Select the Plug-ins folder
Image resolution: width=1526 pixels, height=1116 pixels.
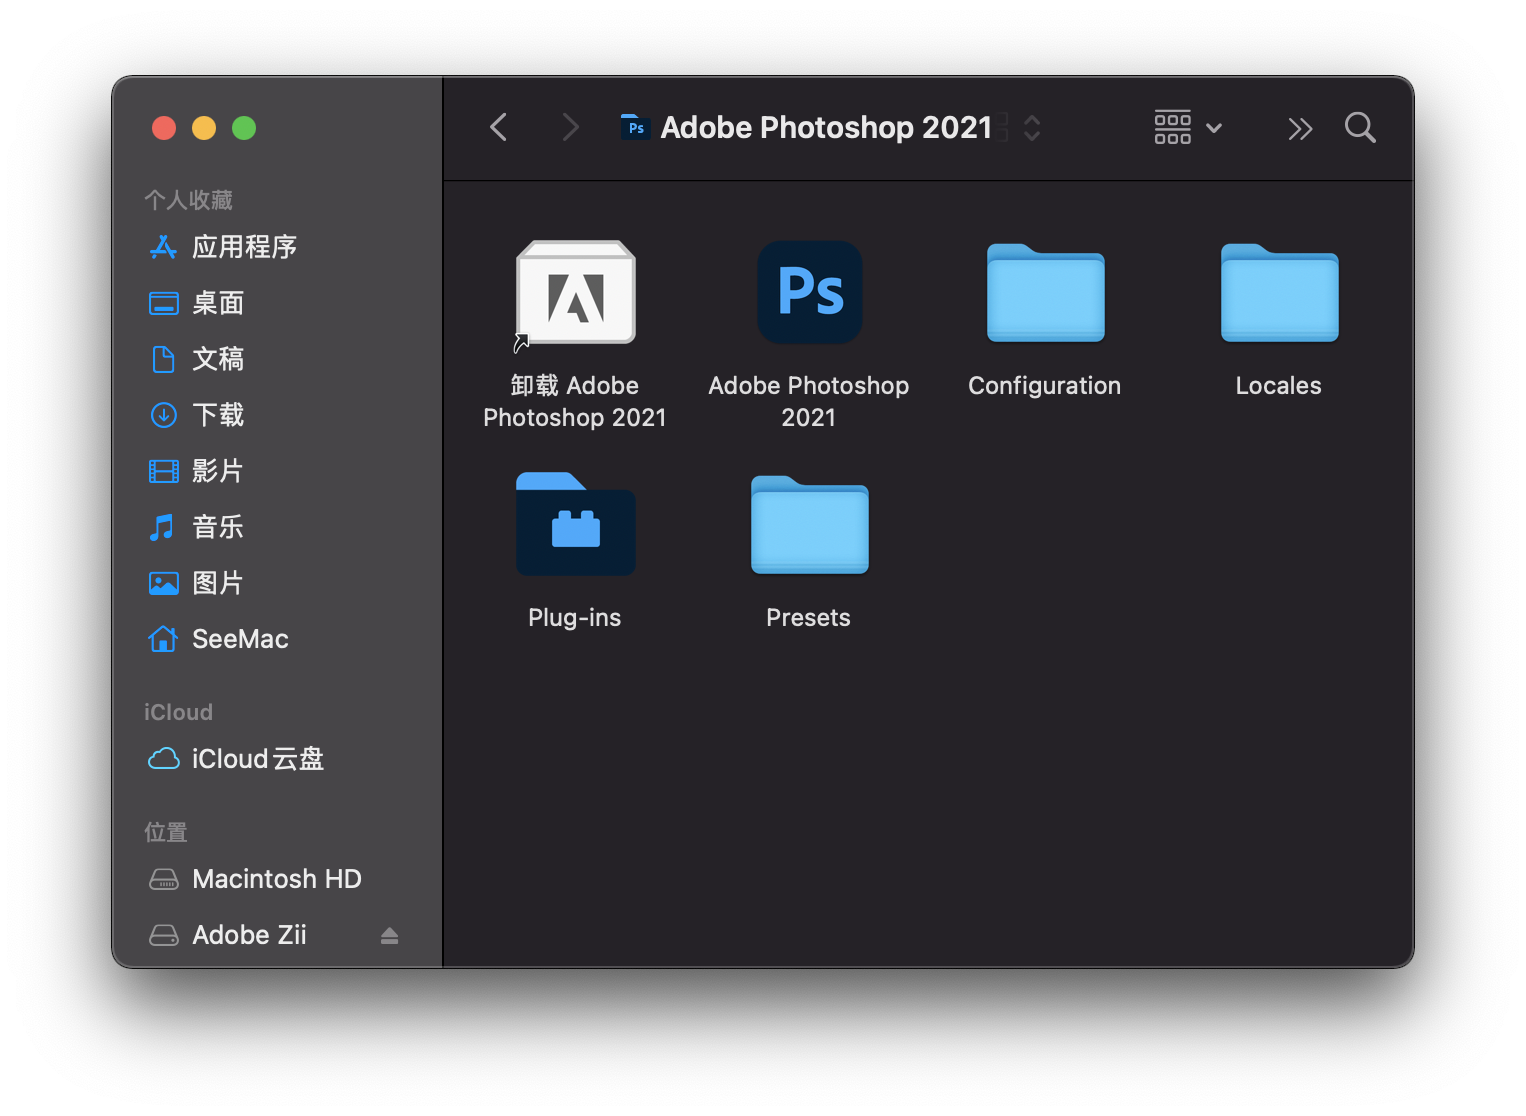575,525
